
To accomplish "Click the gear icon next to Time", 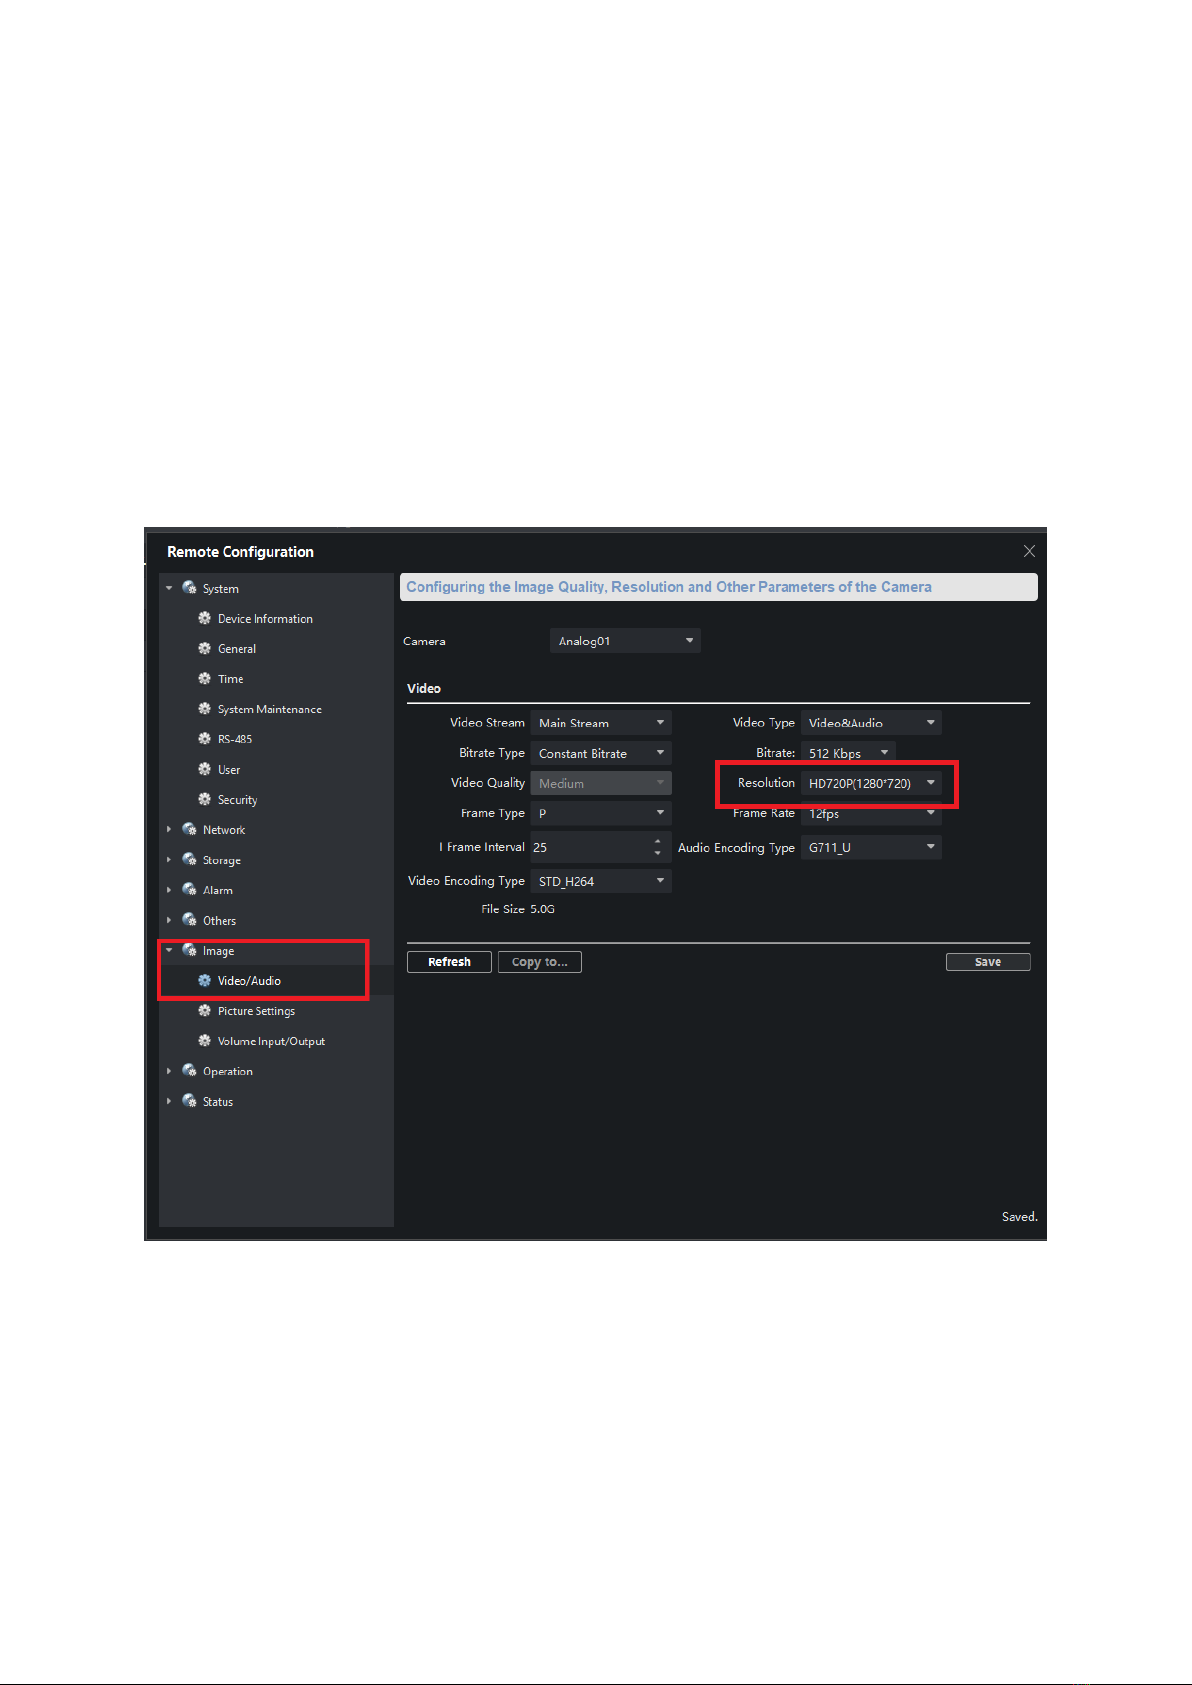I will tap(204, 679).
